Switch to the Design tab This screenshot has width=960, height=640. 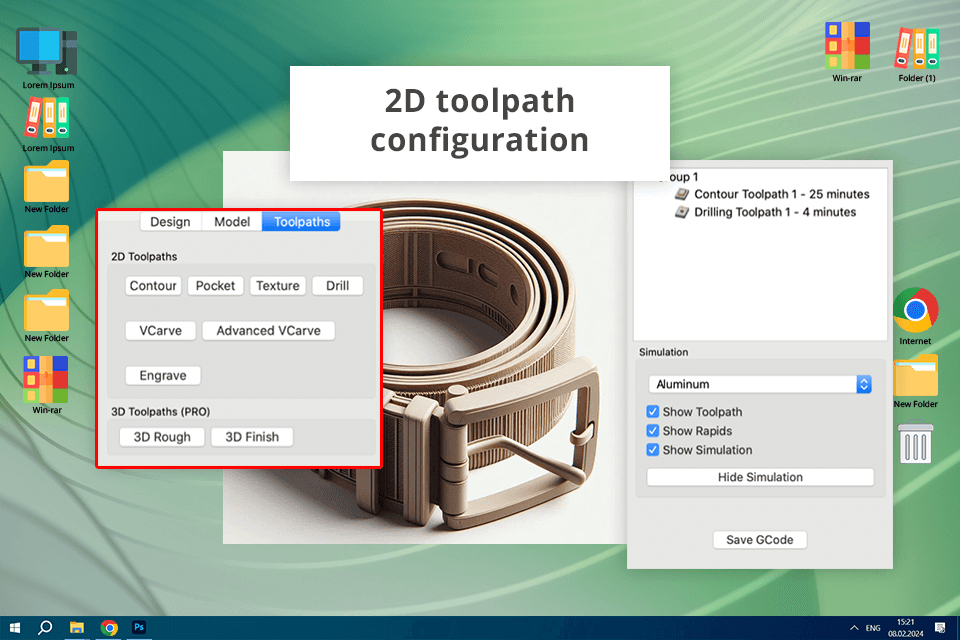point(170,222)
